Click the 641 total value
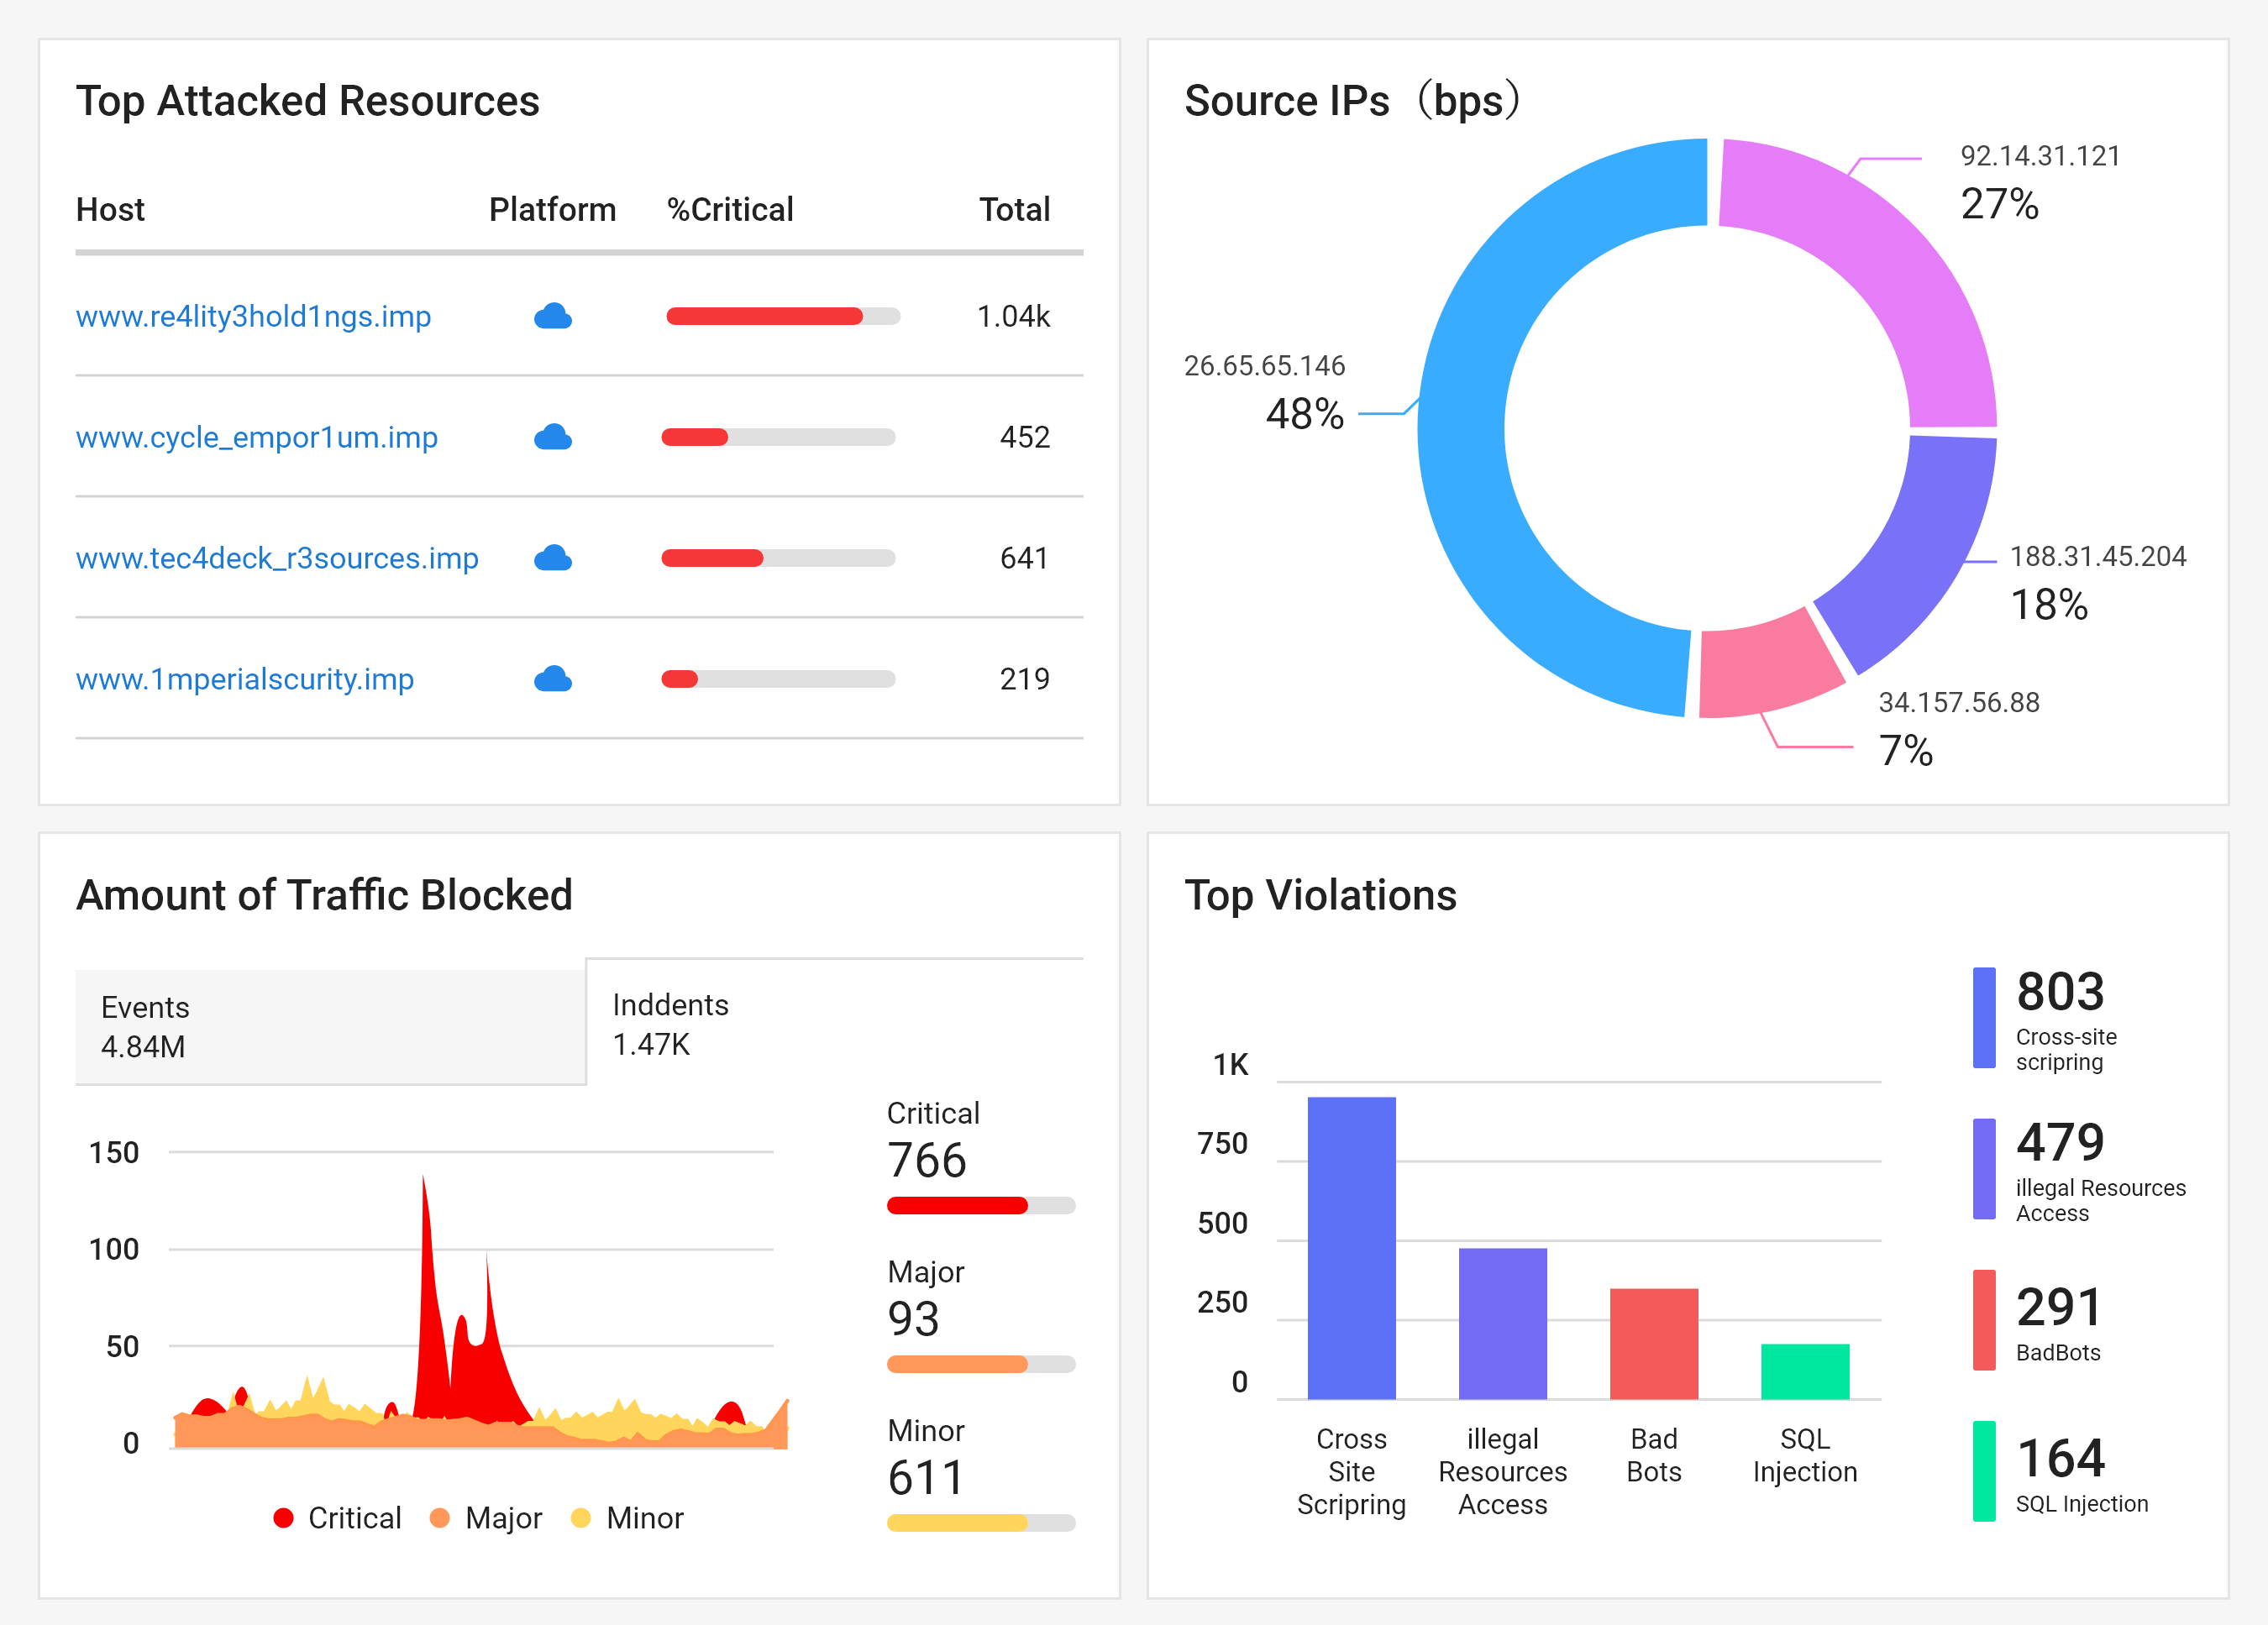The width and height of the screenshot is (2268, 1625). [1025, 558]
